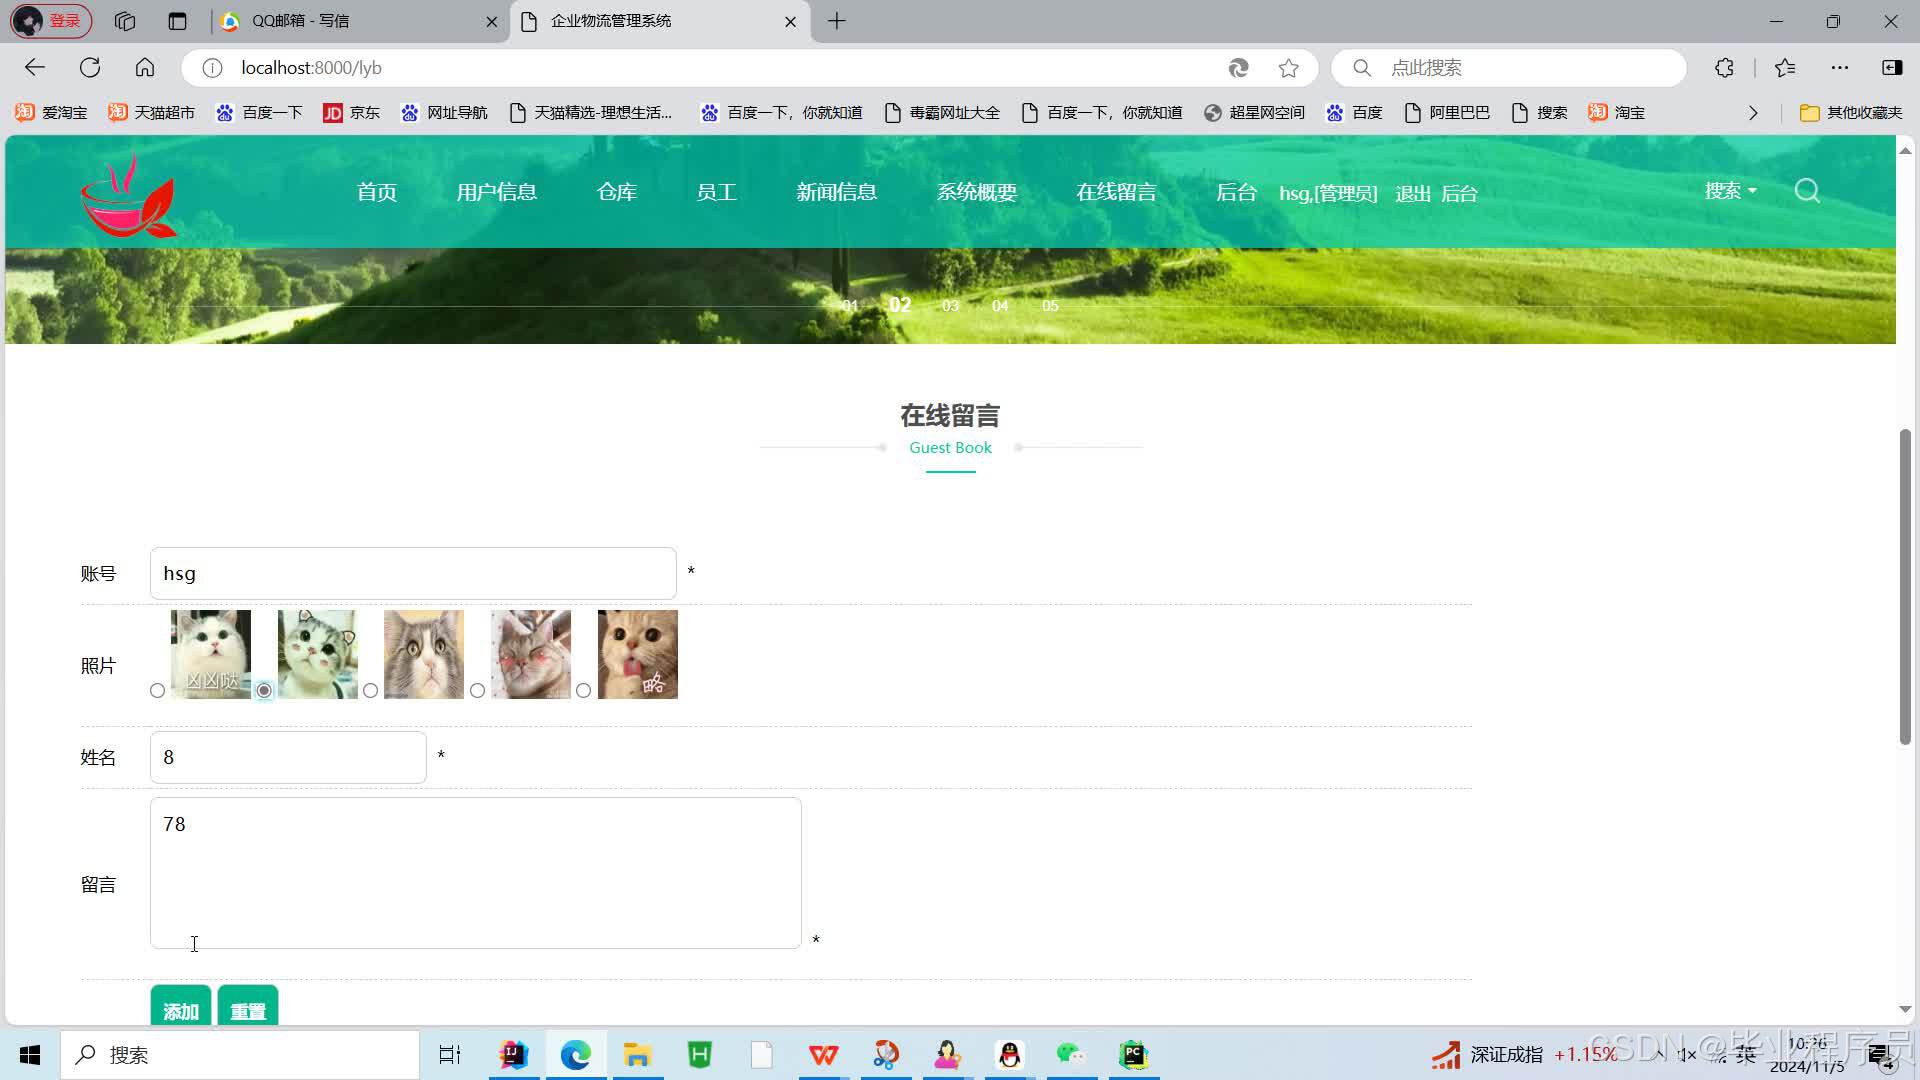Click the browser favorites star icon
The height and width of the screenshot is (1080, 1920).
(x=1288, y=67)
